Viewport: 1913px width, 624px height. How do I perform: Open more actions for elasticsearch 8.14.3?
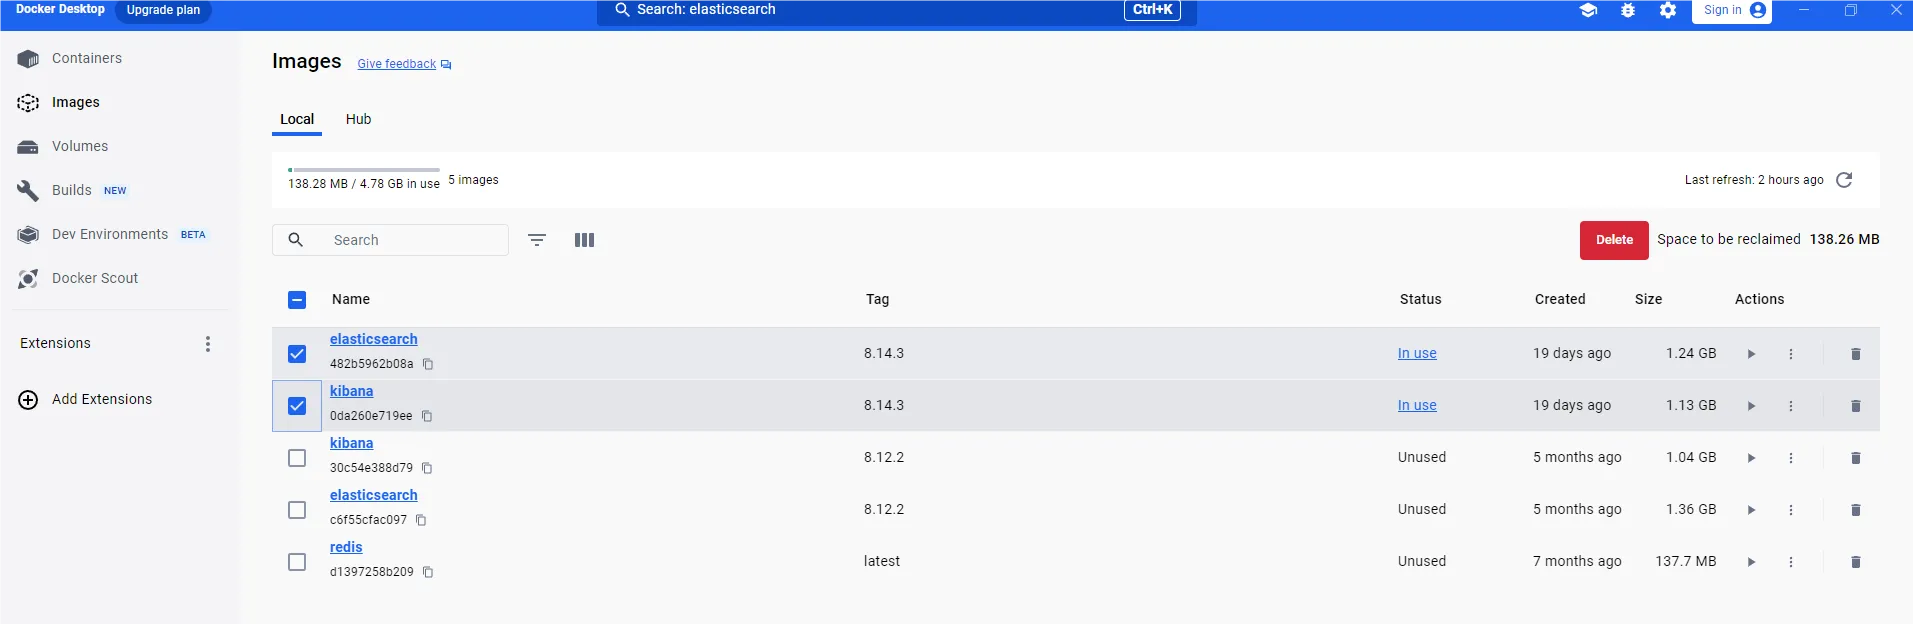[x=1791, y=354]
